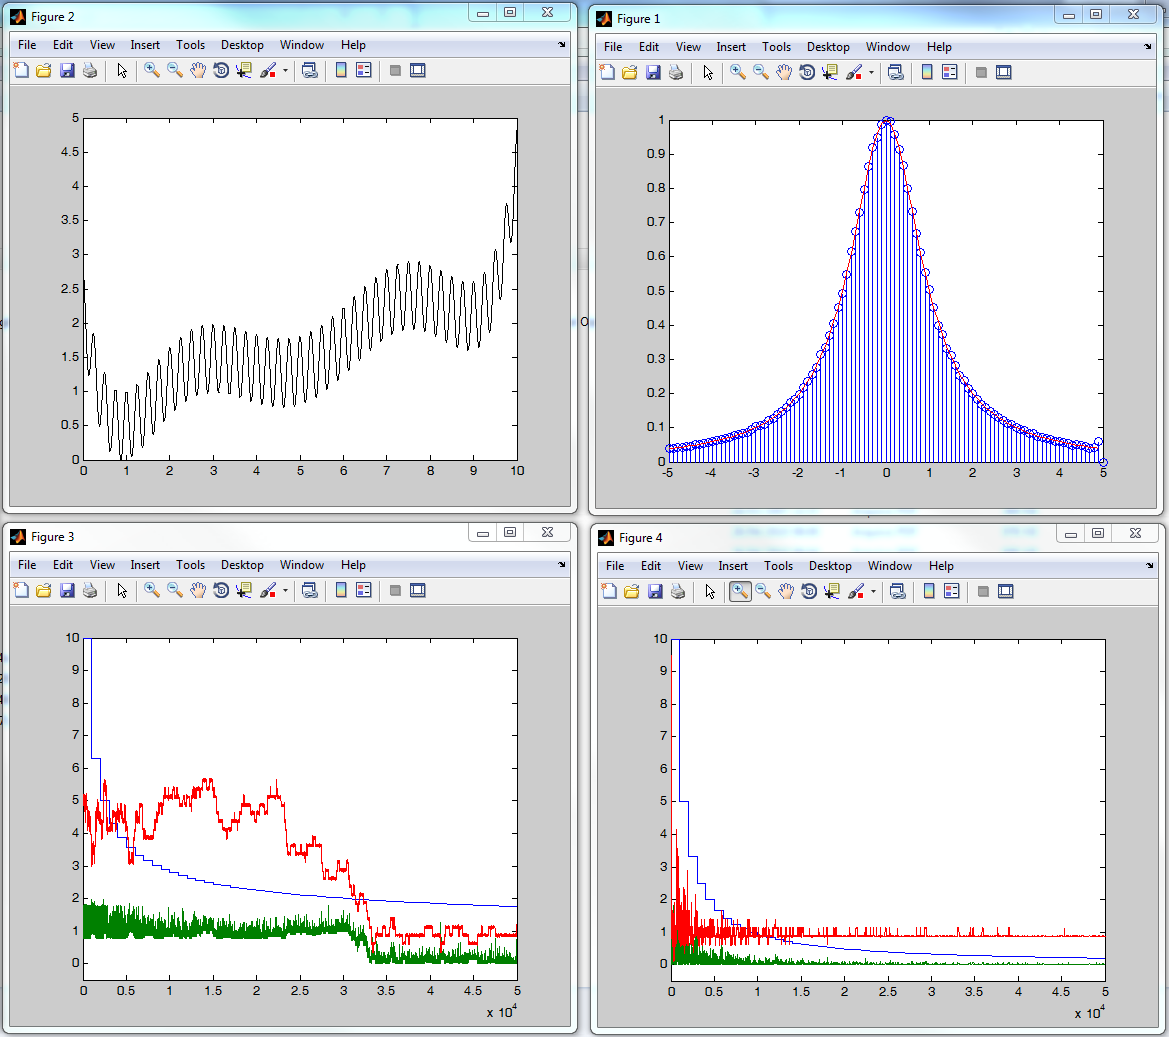The width and height of the screenshot is (1169, 1037).
Task: Insert Colorbar in Figure 1
Action: 927,72
